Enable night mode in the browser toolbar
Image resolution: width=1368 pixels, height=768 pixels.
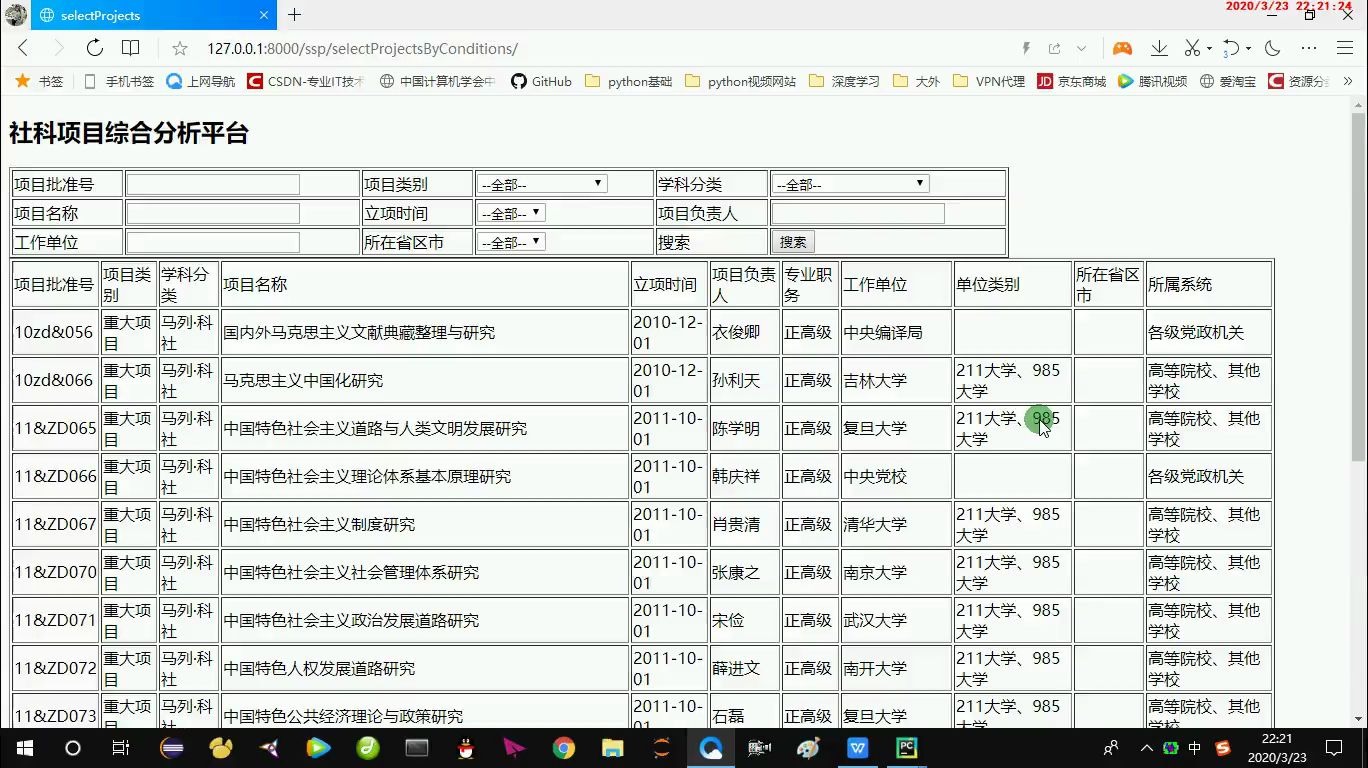pos(1271,48)
